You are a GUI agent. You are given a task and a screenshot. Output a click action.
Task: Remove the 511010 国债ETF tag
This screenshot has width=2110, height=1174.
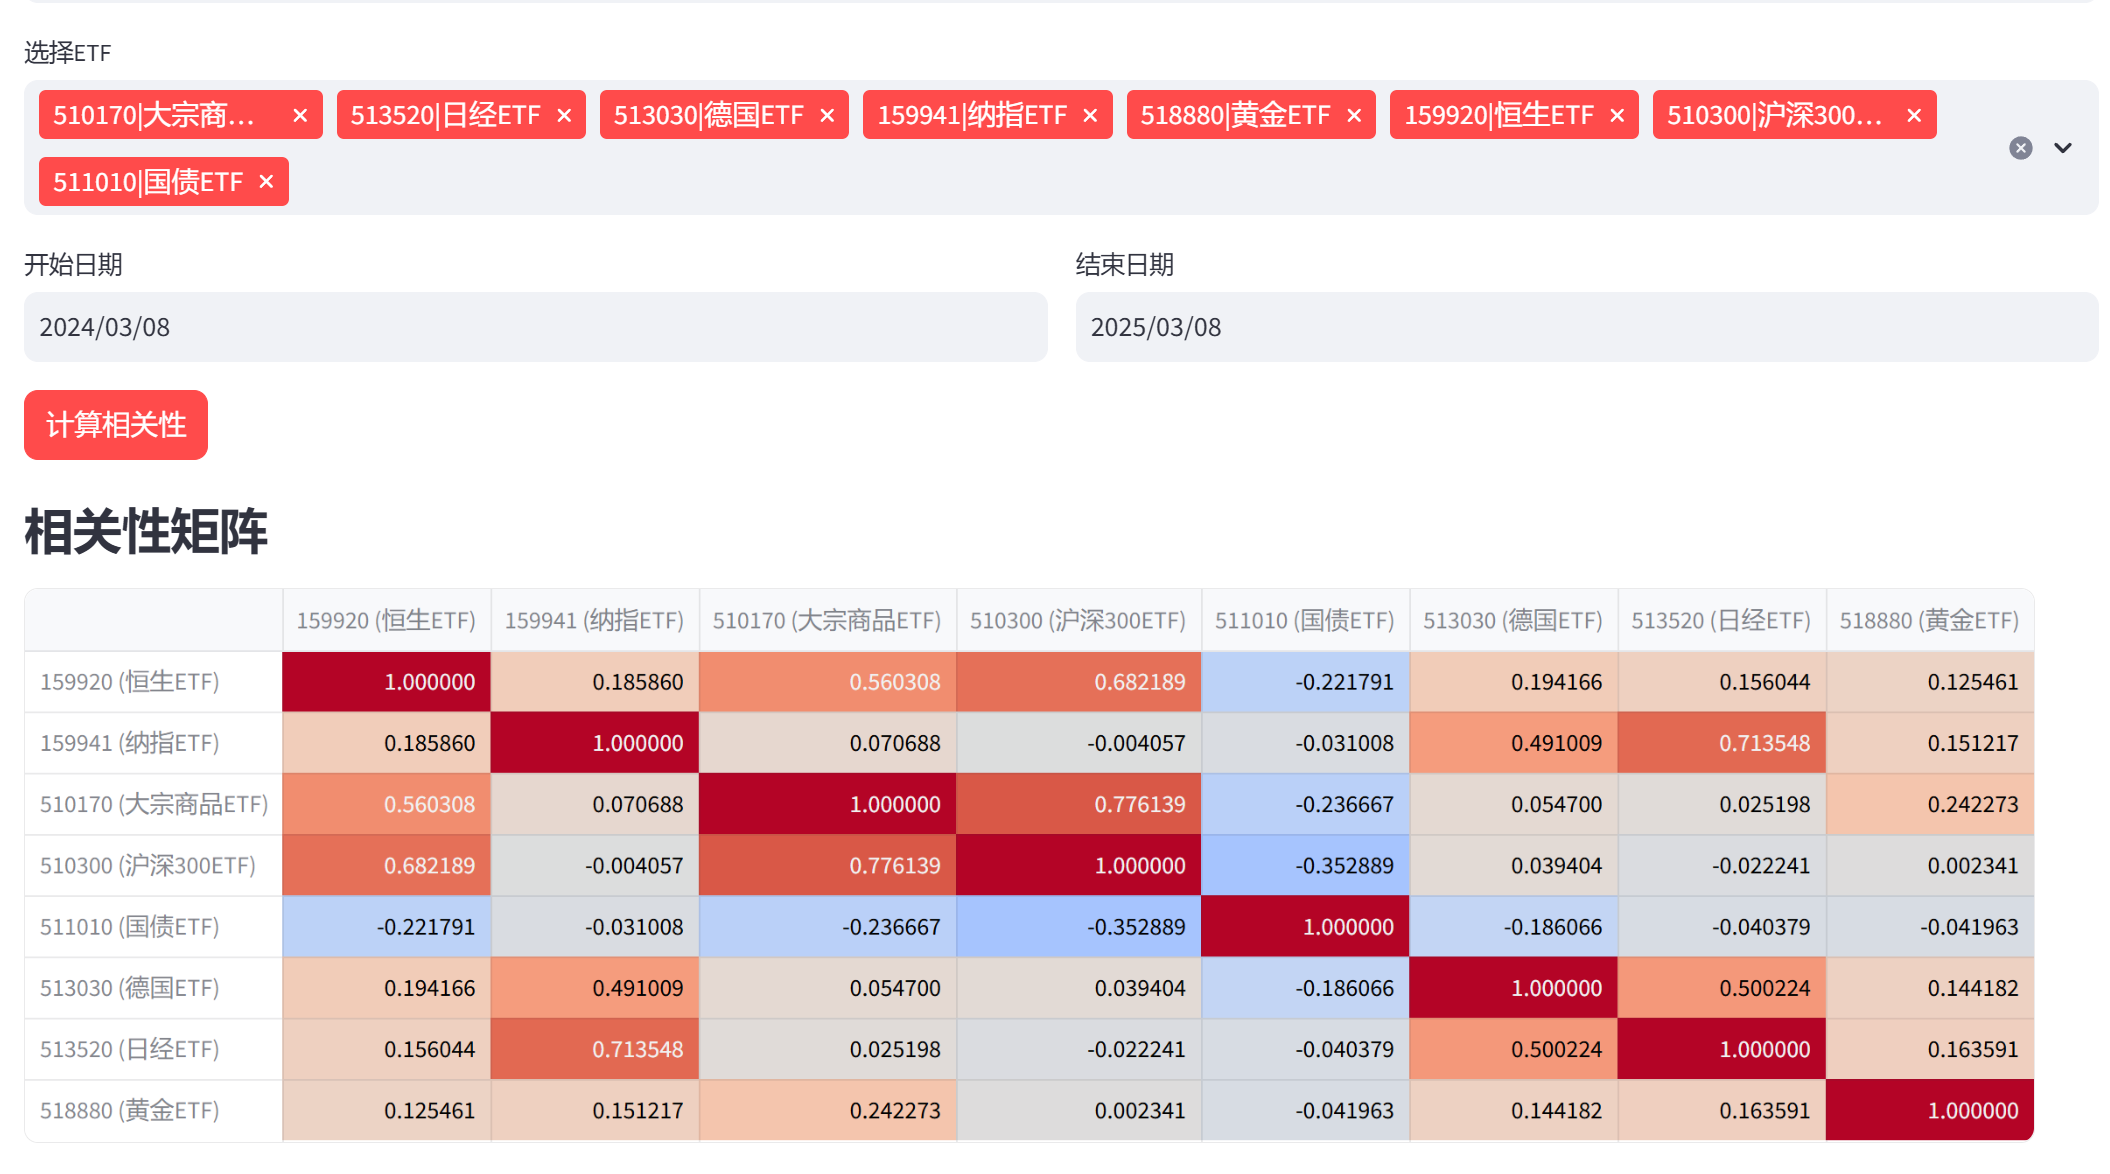(x=266, y=182)
